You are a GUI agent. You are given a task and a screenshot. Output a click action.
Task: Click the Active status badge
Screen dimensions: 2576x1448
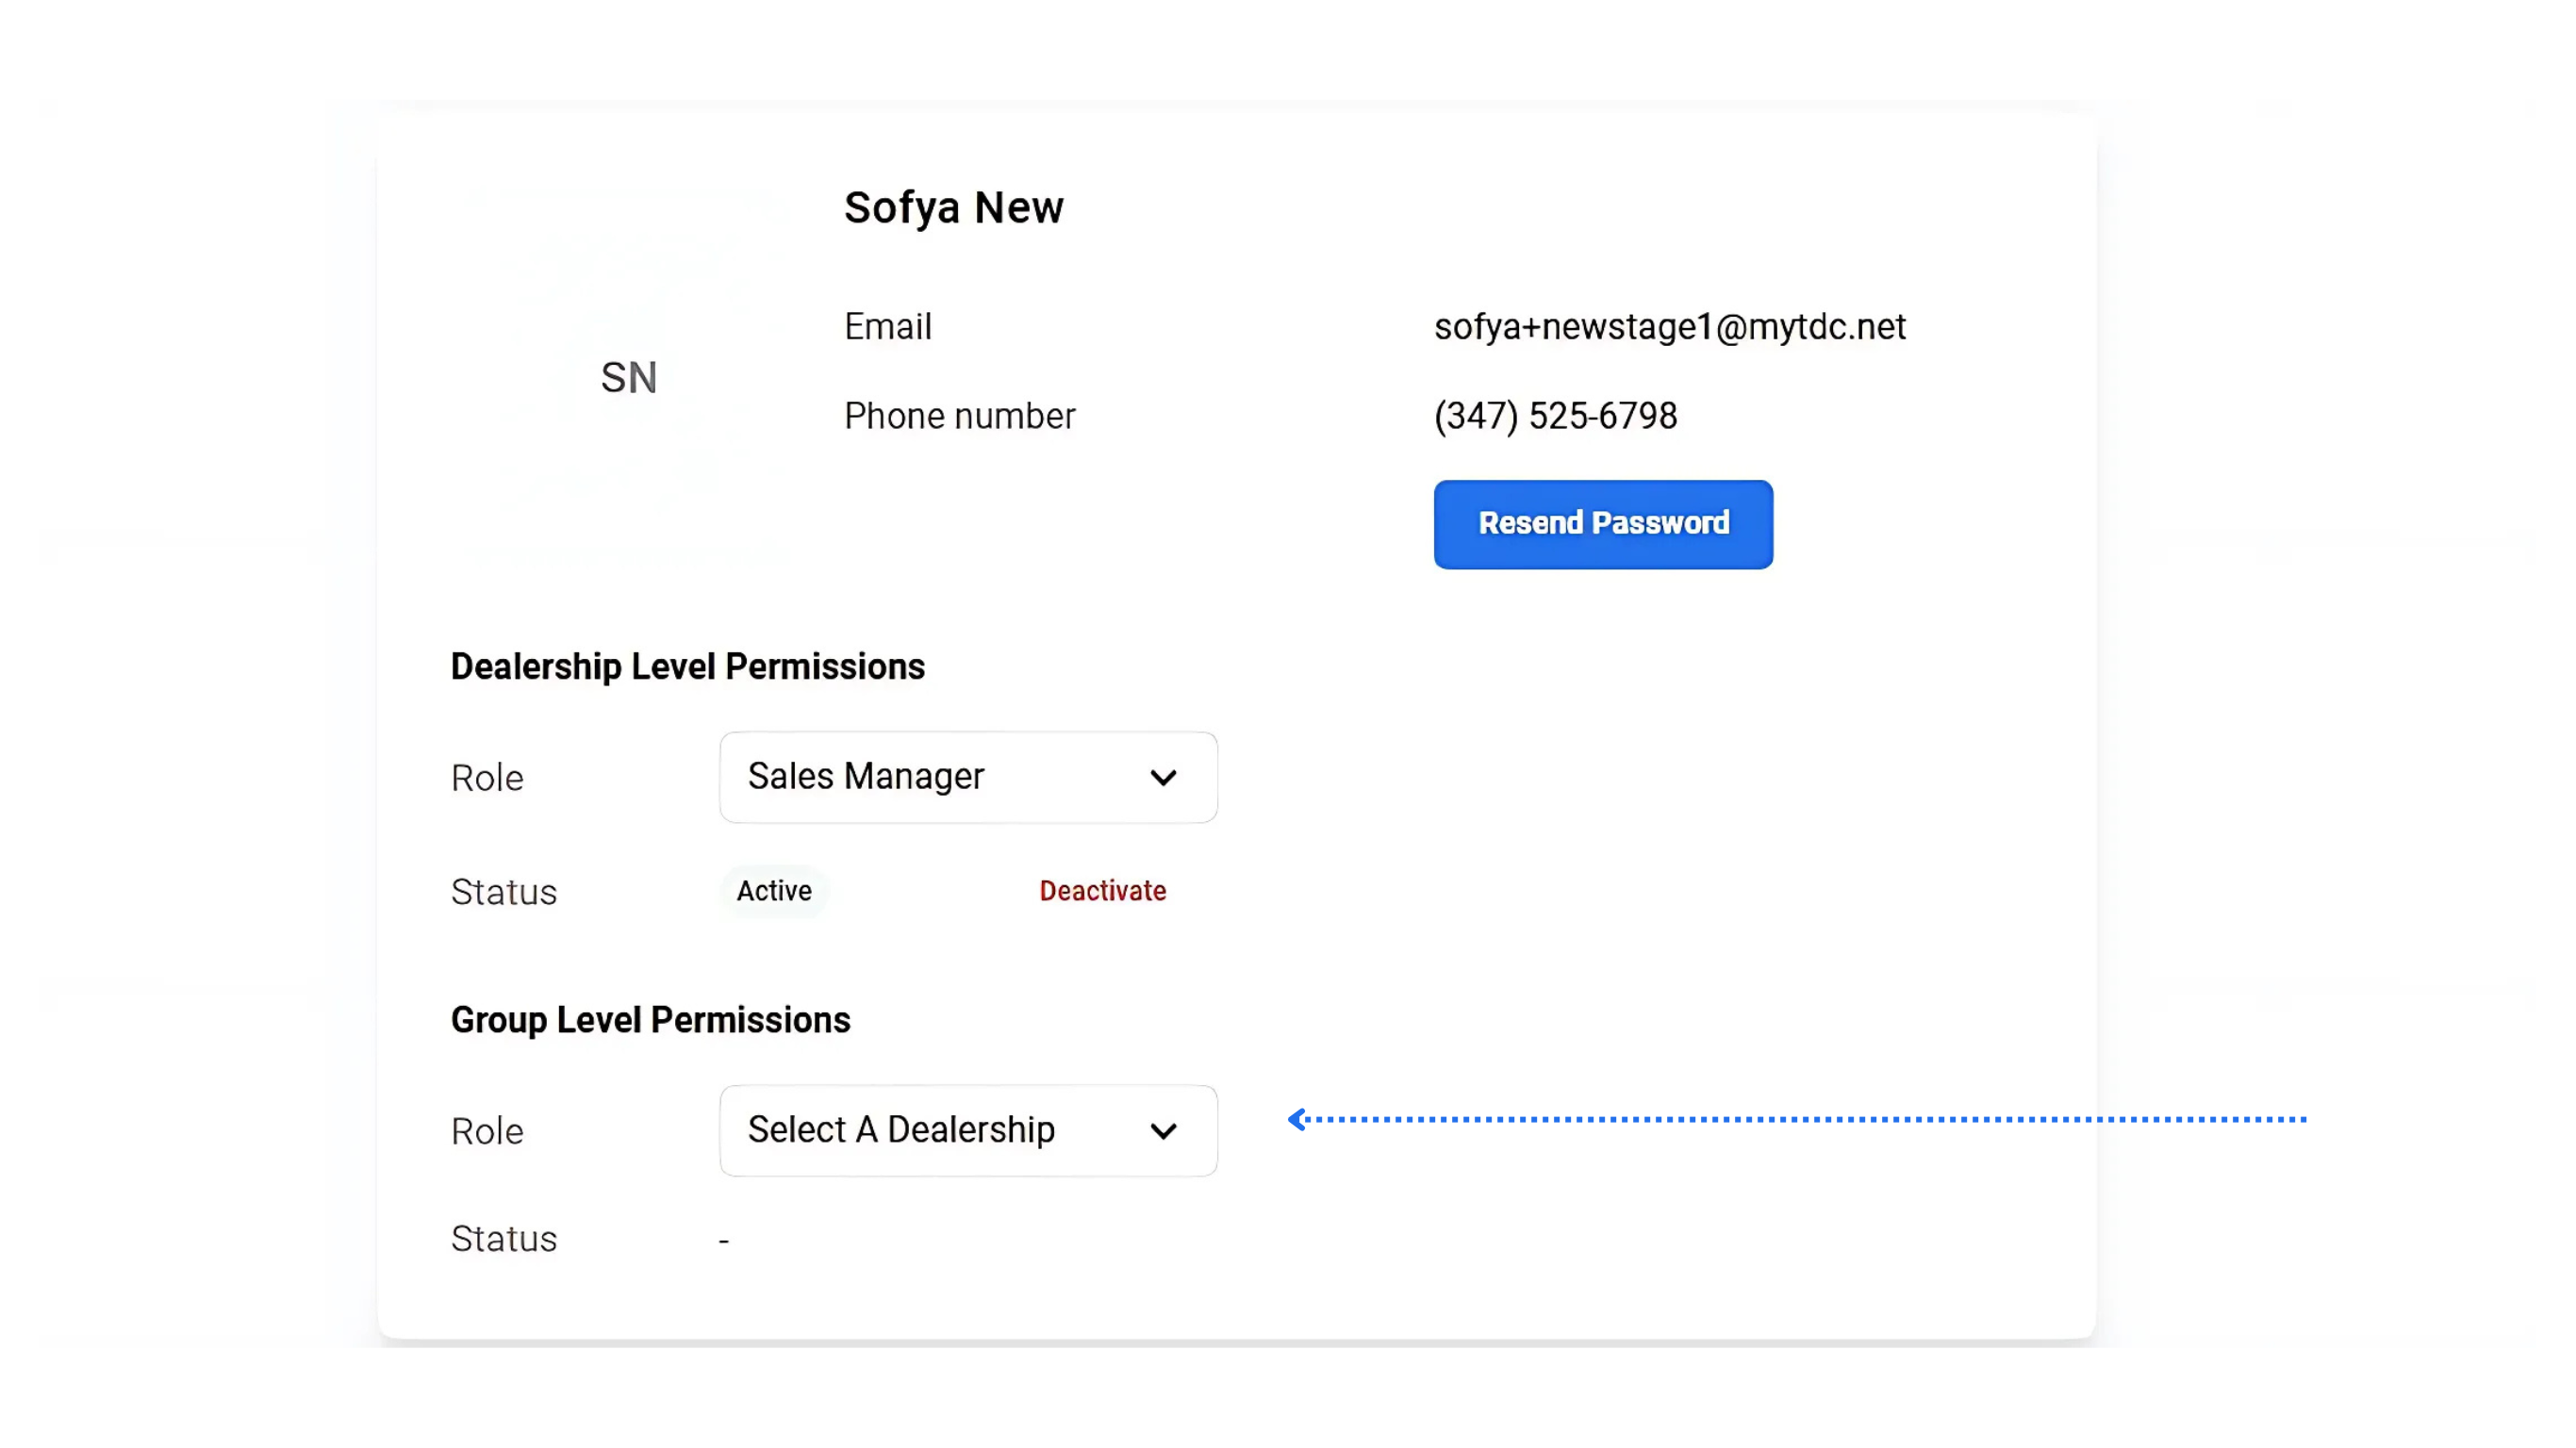click(774, 891)
